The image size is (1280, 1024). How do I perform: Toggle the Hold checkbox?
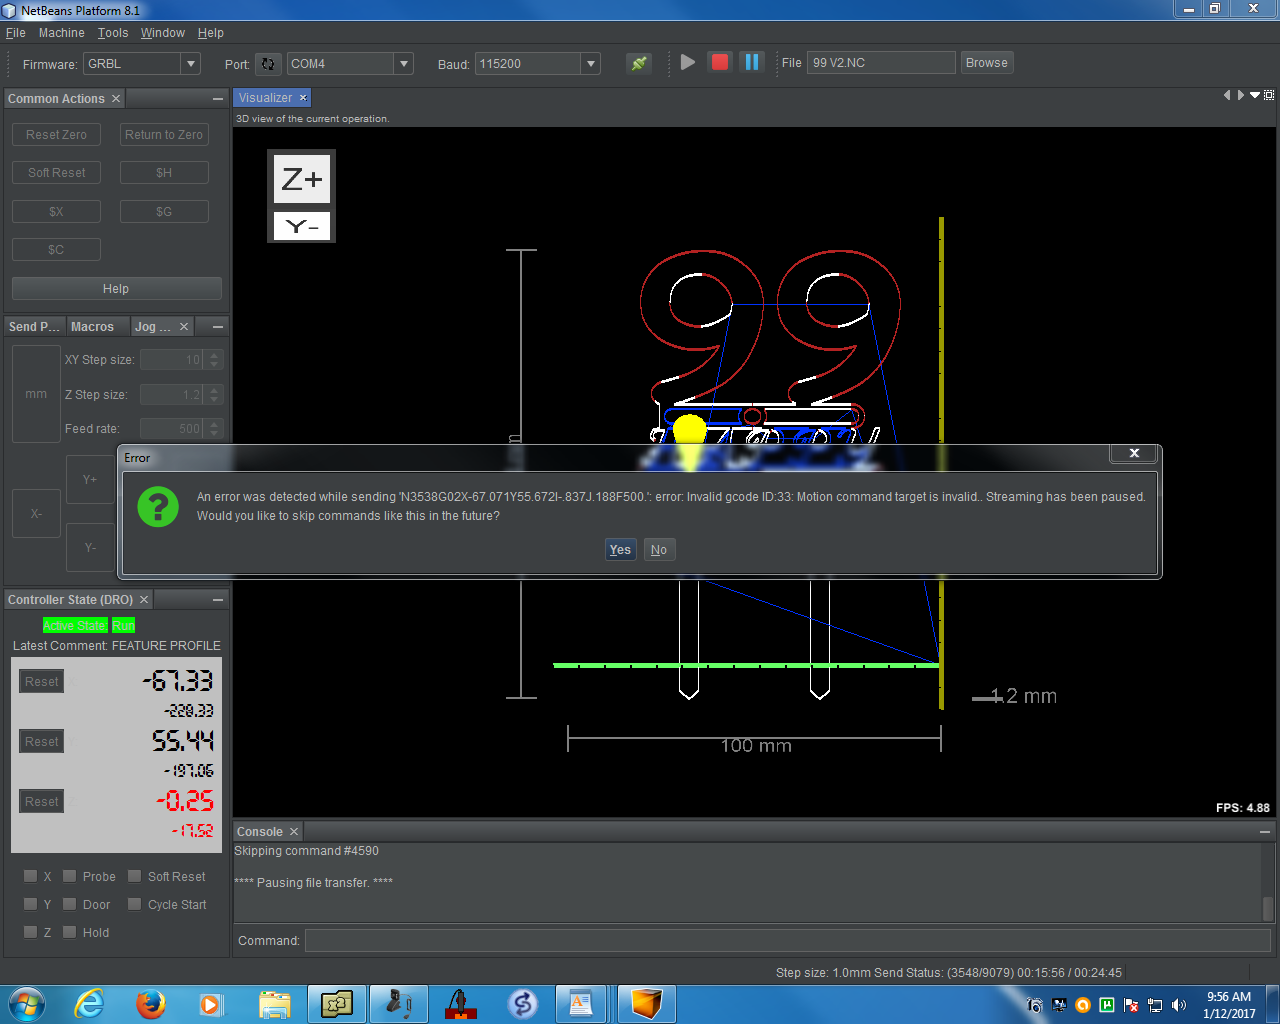click(69, 932)
